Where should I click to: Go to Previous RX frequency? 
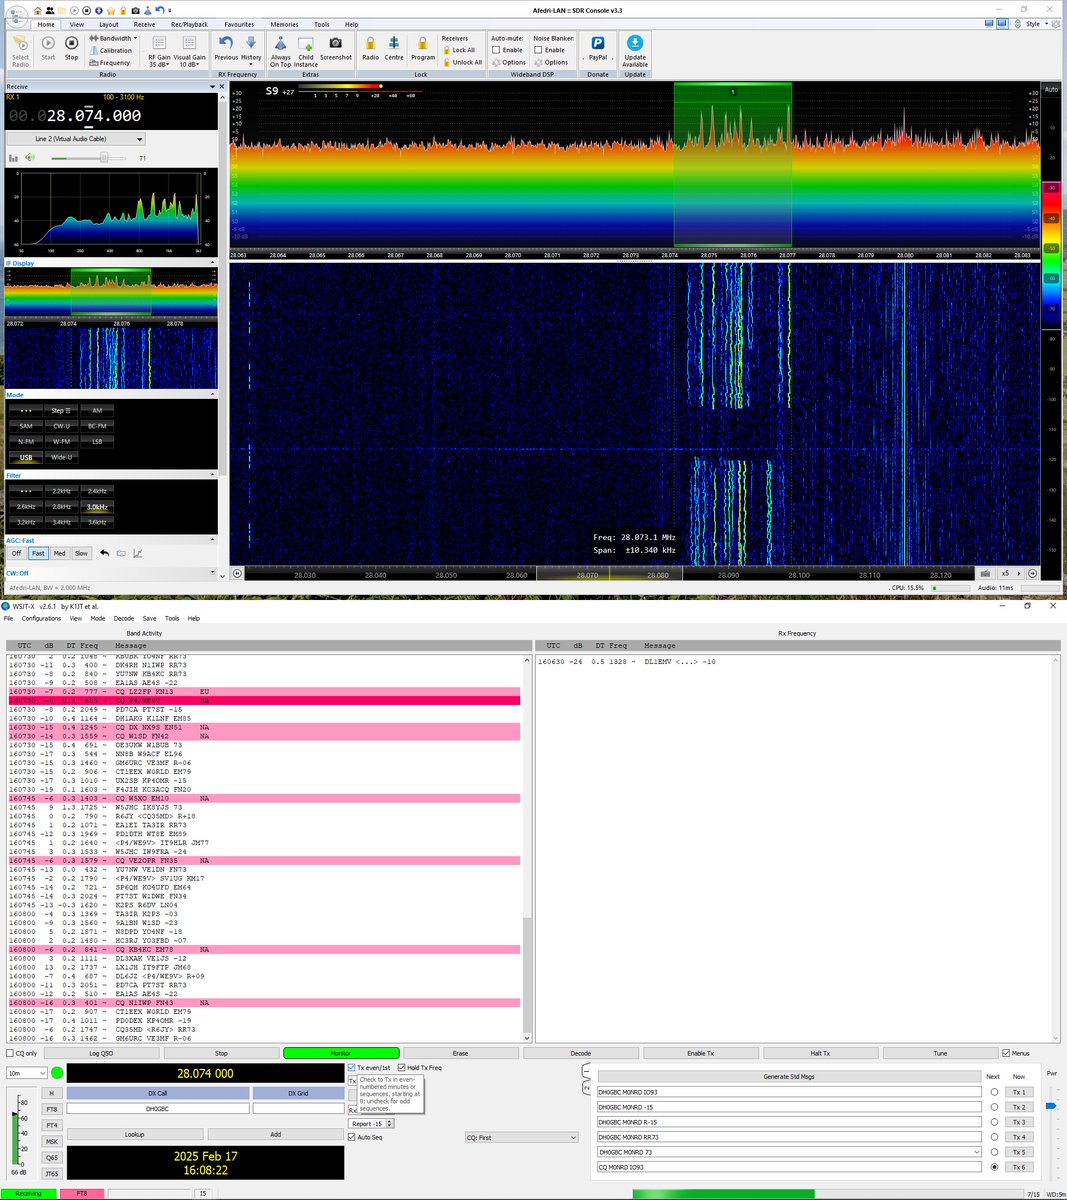tap(226, 47)
